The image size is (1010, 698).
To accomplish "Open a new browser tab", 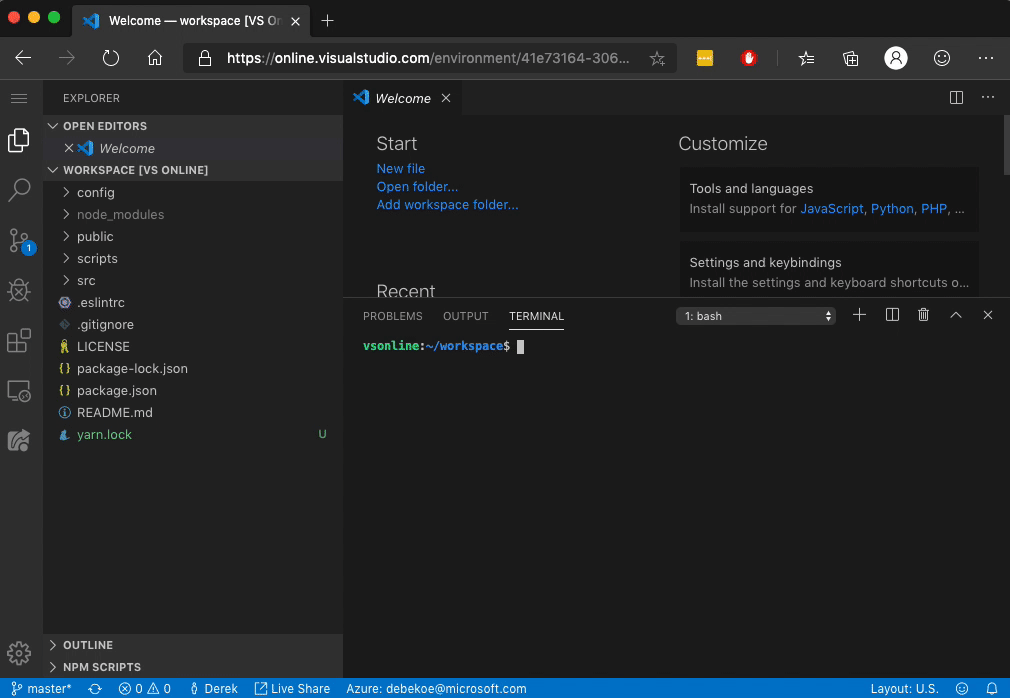I will coord(327,21).
